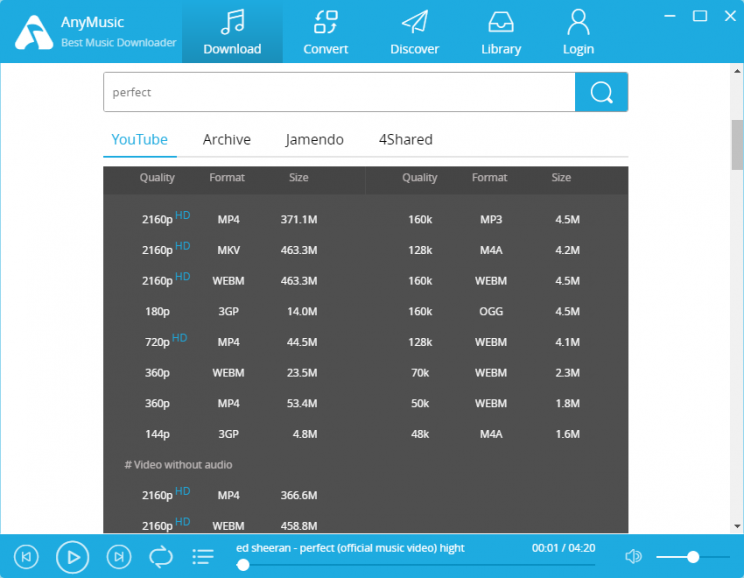This screenshot has width=744, height=578.
Task: Click the search text field
Action: [339, 92]
